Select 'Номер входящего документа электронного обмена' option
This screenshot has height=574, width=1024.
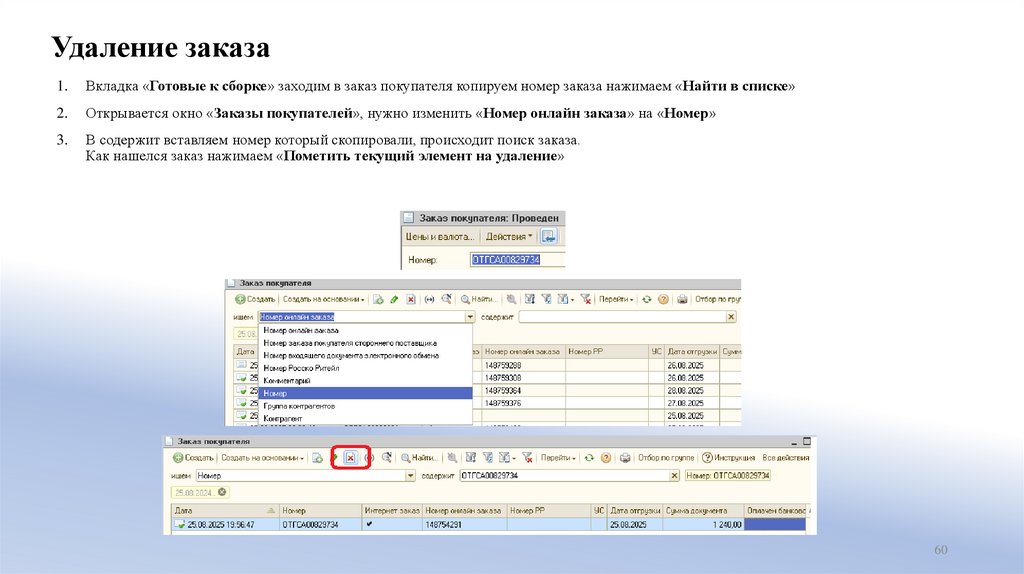(366, 355)
